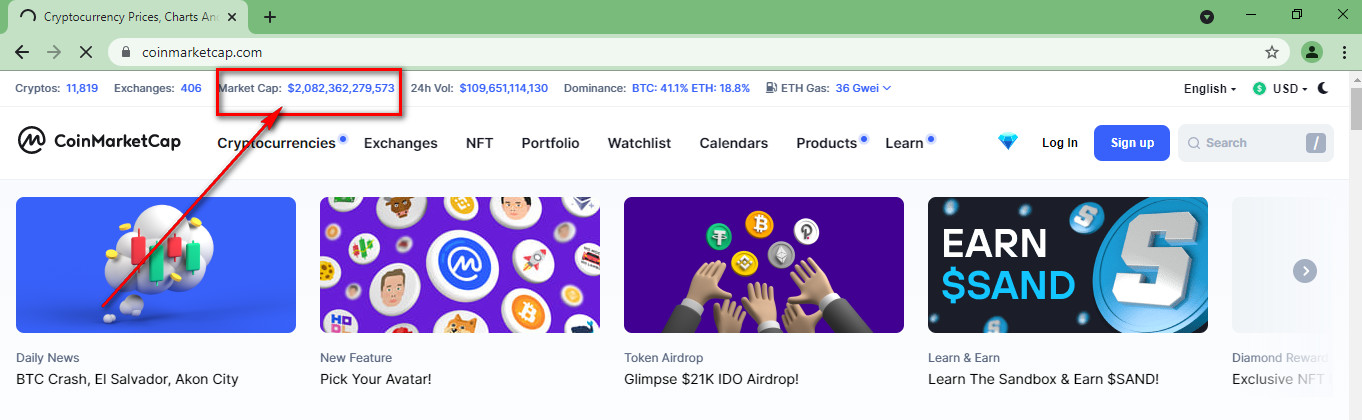Image resolution: width=1362 pixels, height=420 pixels.
Task: Expand the English language dropdown
Action: pyautogui.click(x=1210, y=88)
